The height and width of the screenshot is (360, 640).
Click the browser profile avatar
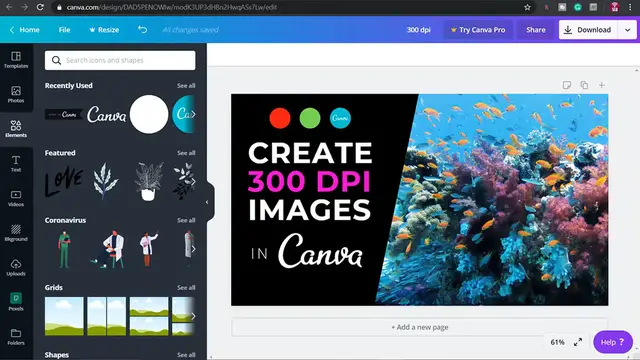pos(615,7)
